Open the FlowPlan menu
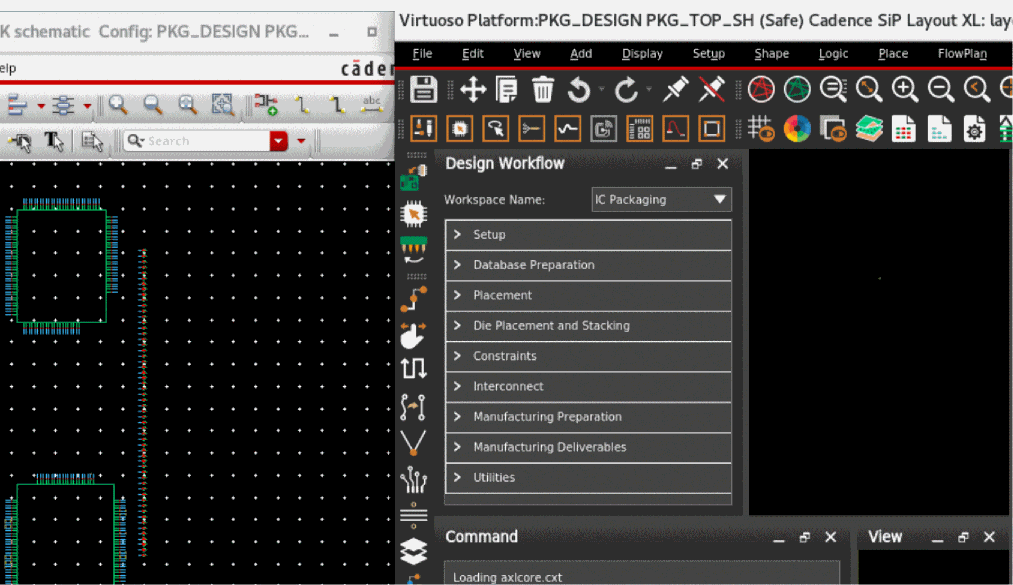This screenshot has width=1013, height=585. 962,54
